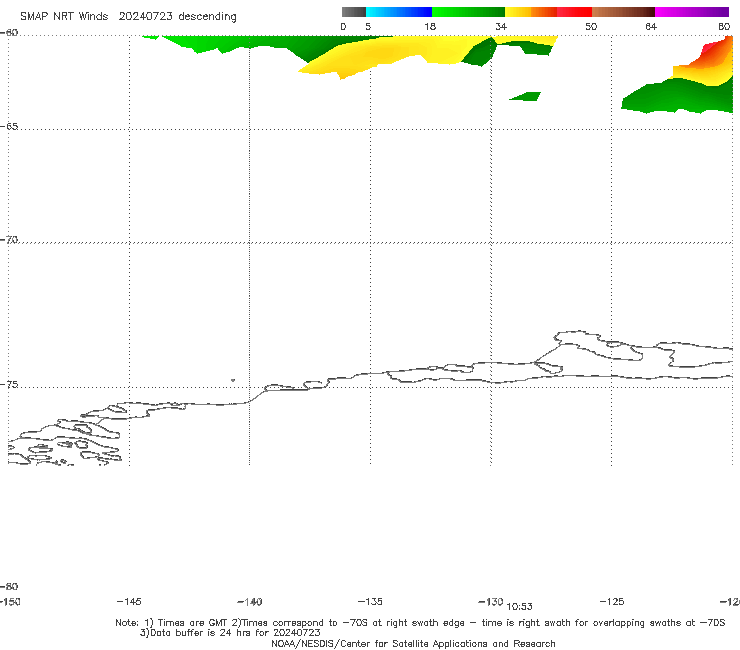Click the color bar label "64"
Screen dimensions: 740x650
click(x=651, y=26)
